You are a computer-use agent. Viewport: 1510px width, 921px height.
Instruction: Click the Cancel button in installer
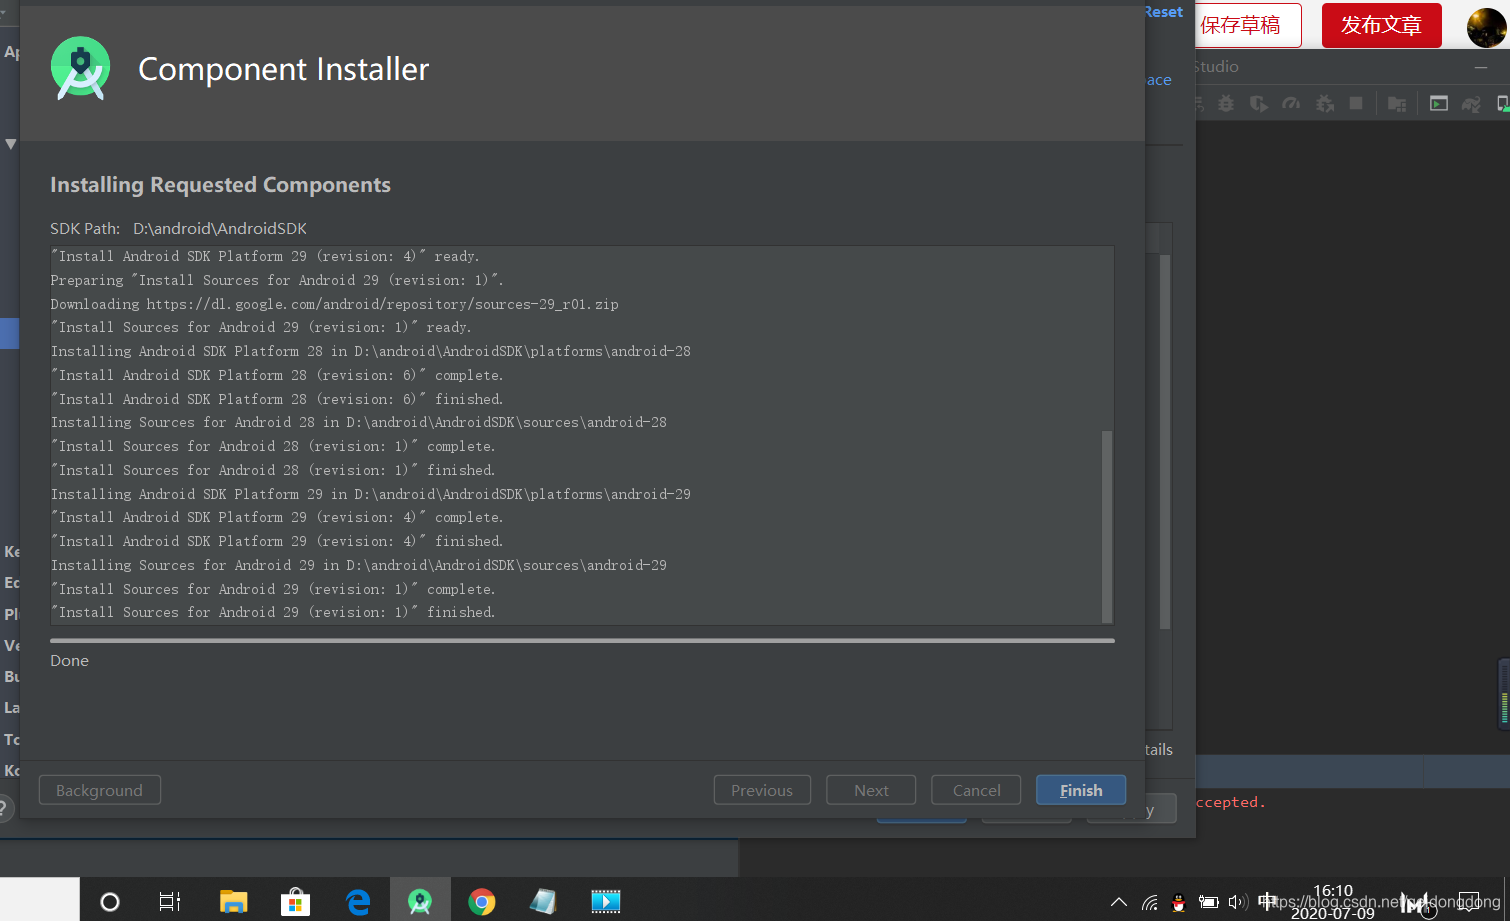tap(976, 790)
